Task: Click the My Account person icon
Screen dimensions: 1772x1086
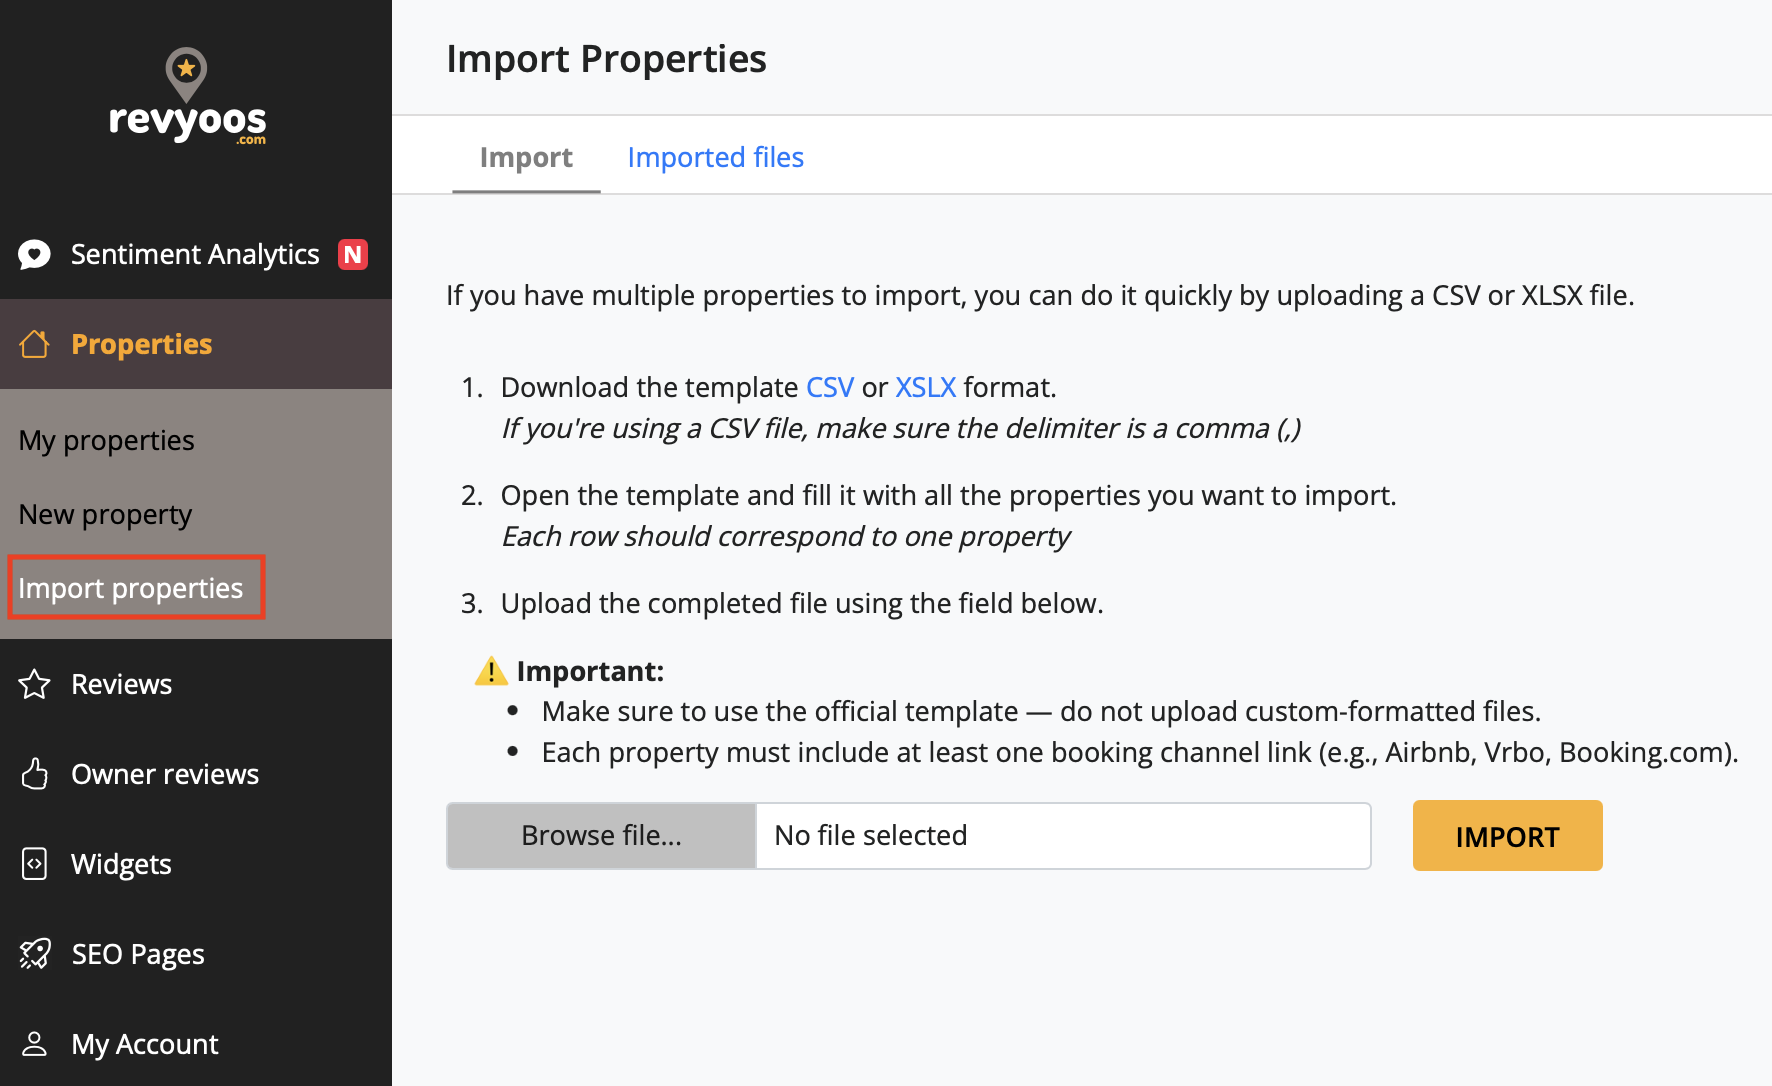Action: click(35, 1044)
